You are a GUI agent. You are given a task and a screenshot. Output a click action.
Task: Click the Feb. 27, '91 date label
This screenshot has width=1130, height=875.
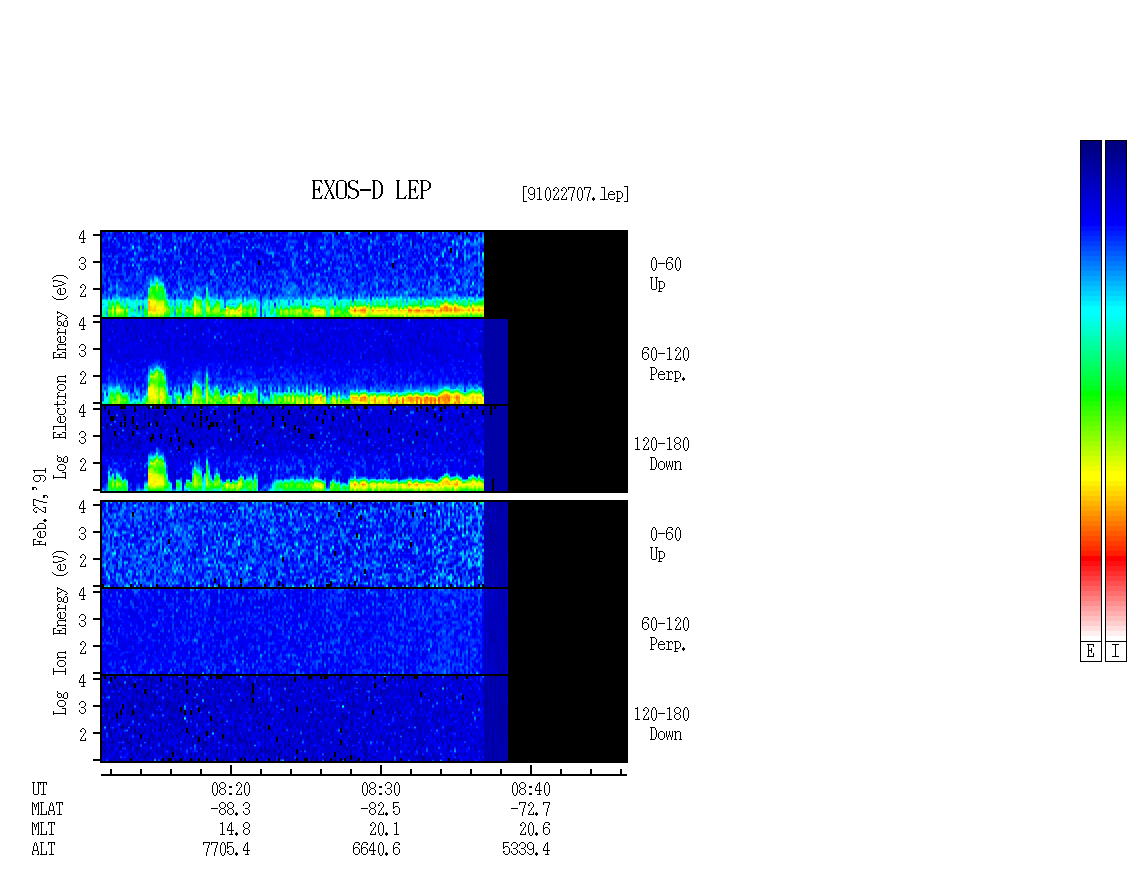40,507
